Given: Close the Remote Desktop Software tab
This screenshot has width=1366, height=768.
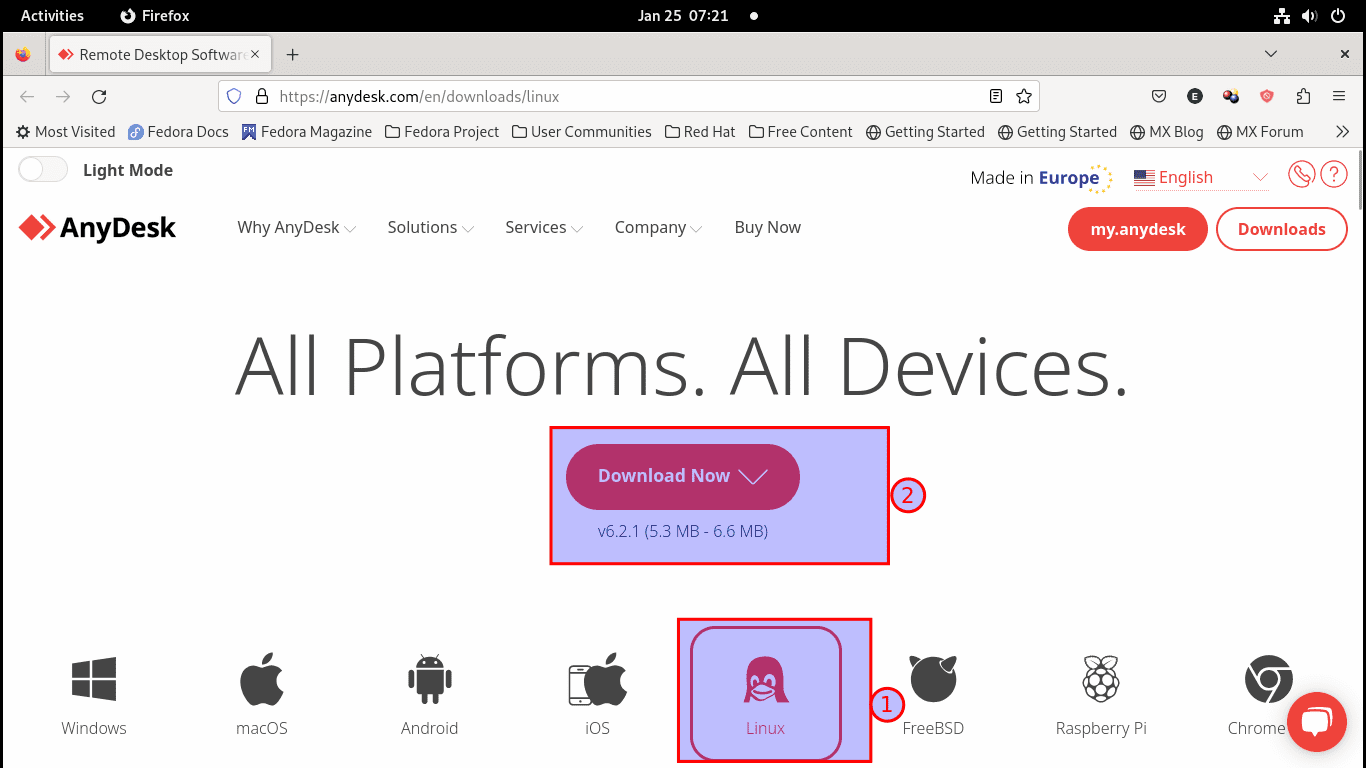Looking at the screenshot, I should pos(256,55).
